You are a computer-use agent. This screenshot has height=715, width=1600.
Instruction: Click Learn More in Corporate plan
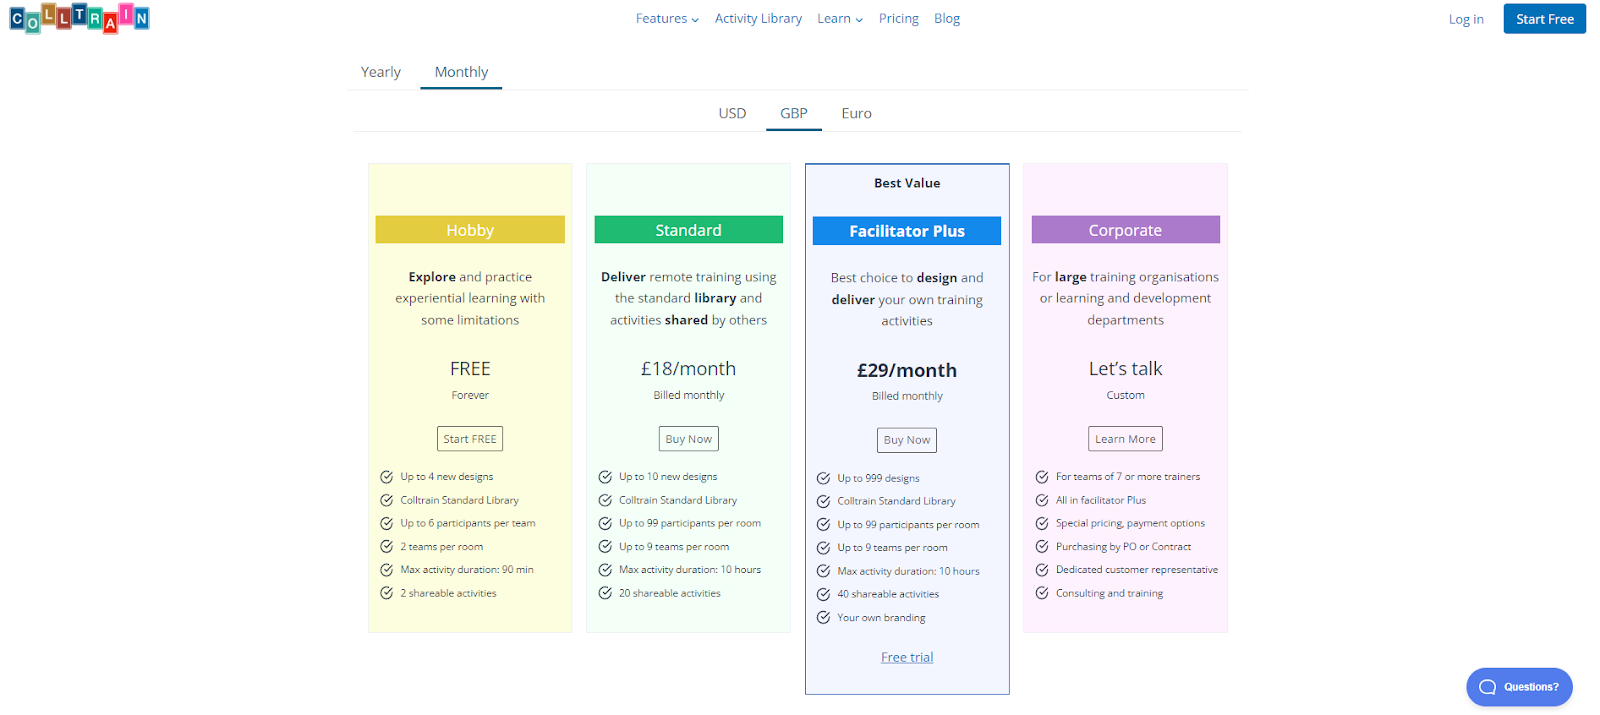(1125, 439)
